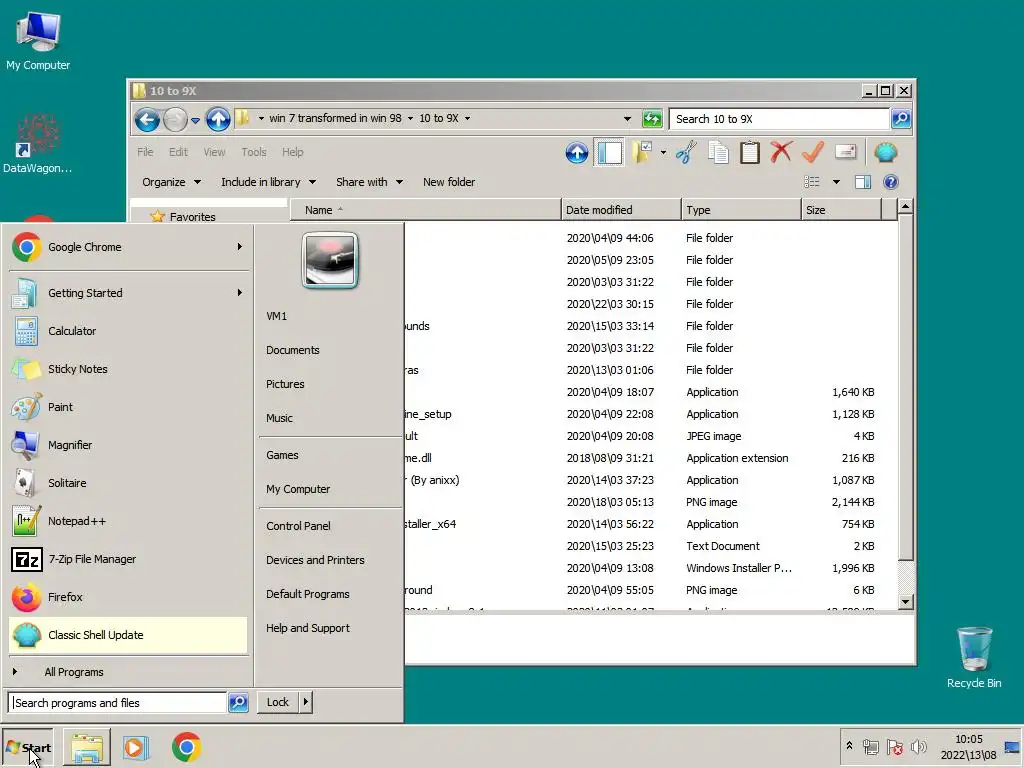The image size is (1024, 768).
Task: Launch Paint from the Start menu
Action: point(129,407)
